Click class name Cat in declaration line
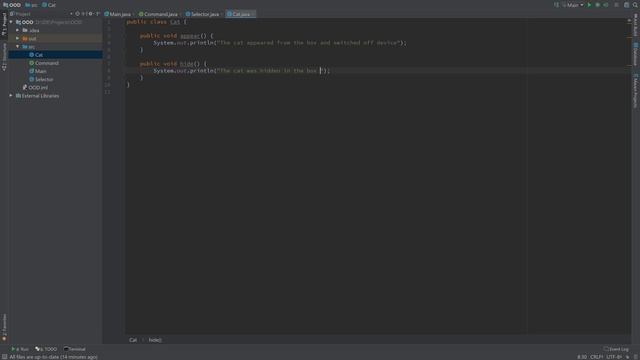640x360 pixels. (175, 22)
